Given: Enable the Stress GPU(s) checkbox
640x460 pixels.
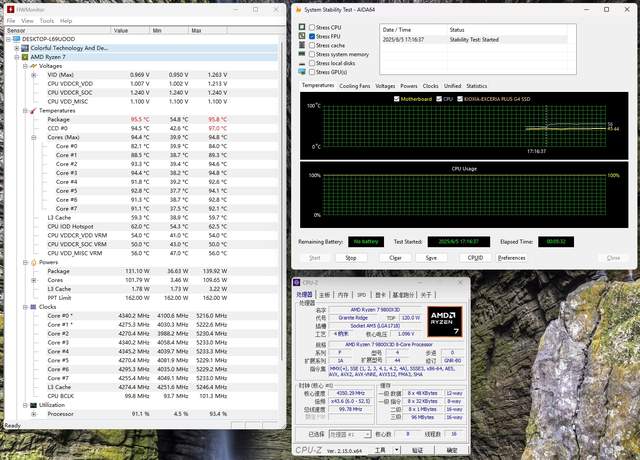Looking at the screenshot, I should coord(312,72).
